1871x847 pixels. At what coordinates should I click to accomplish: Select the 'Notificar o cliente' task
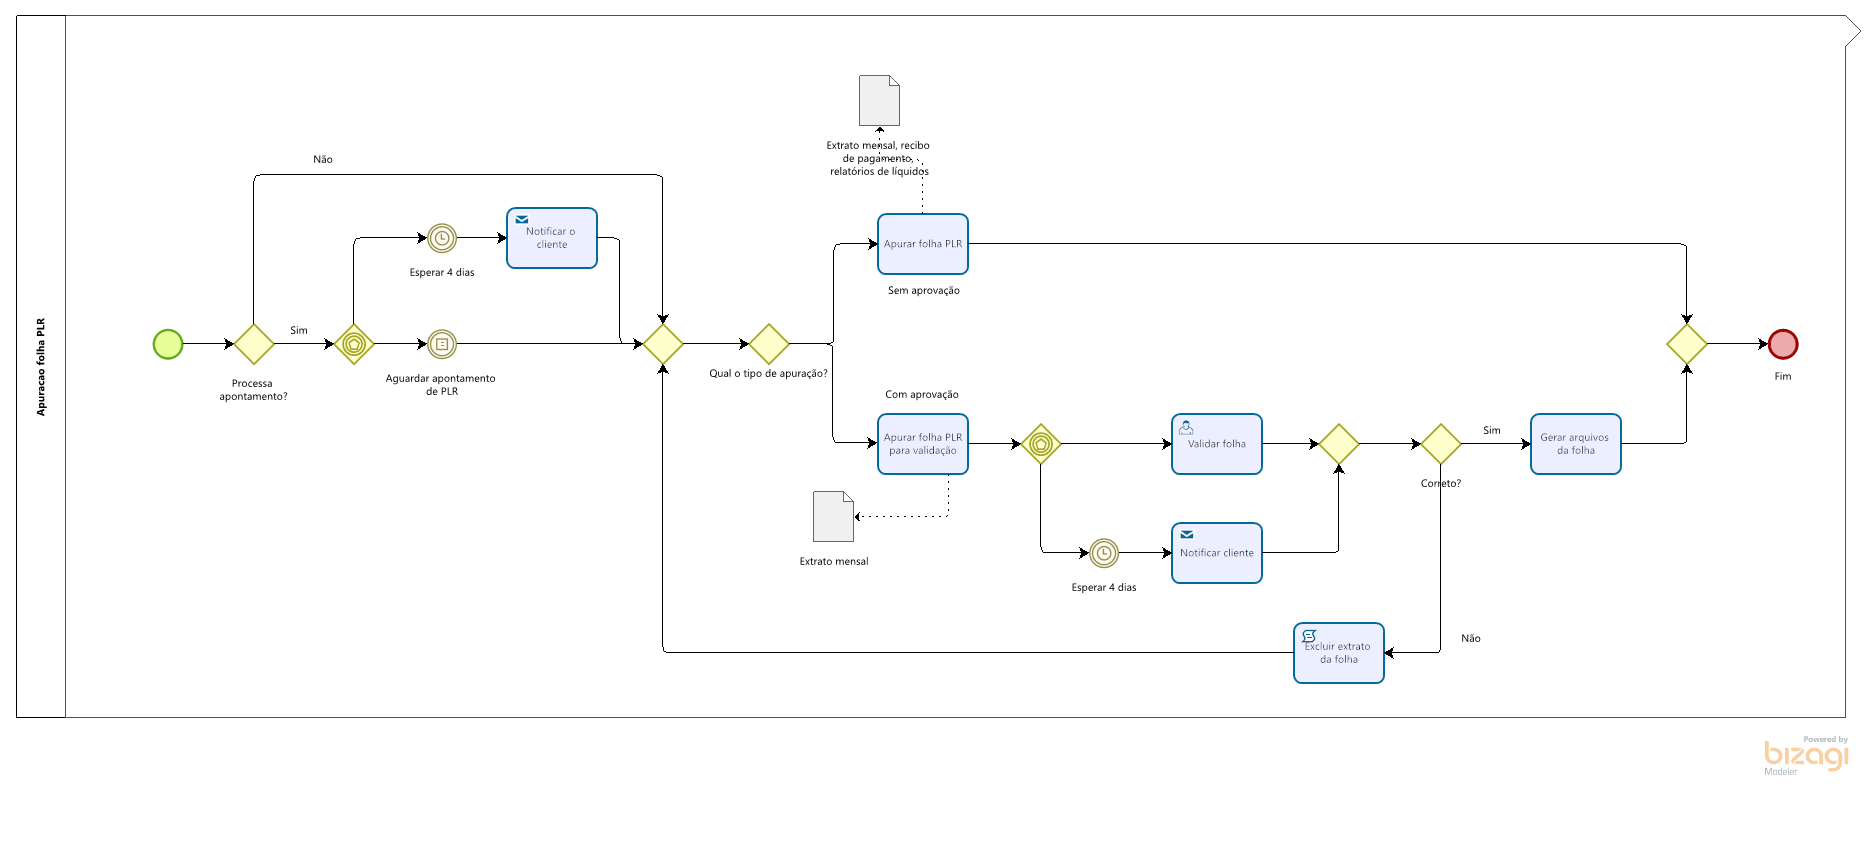pyautogui.click(x=552, y=238)
